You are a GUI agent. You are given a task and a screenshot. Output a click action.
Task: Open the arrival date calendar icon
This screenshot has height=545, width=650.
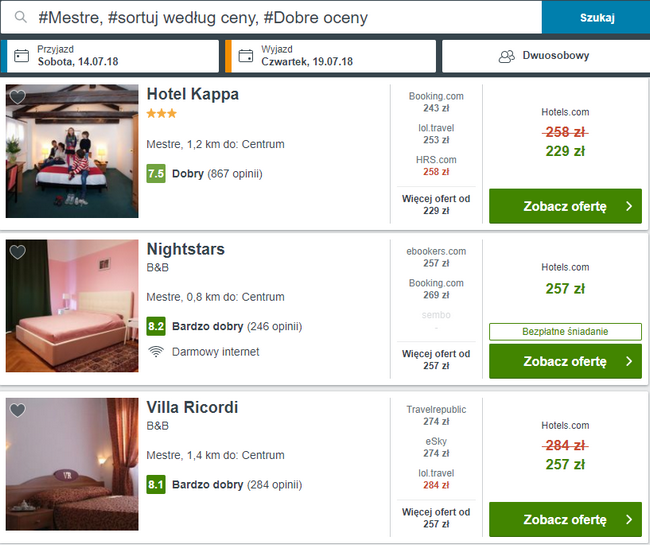[21, 56]
